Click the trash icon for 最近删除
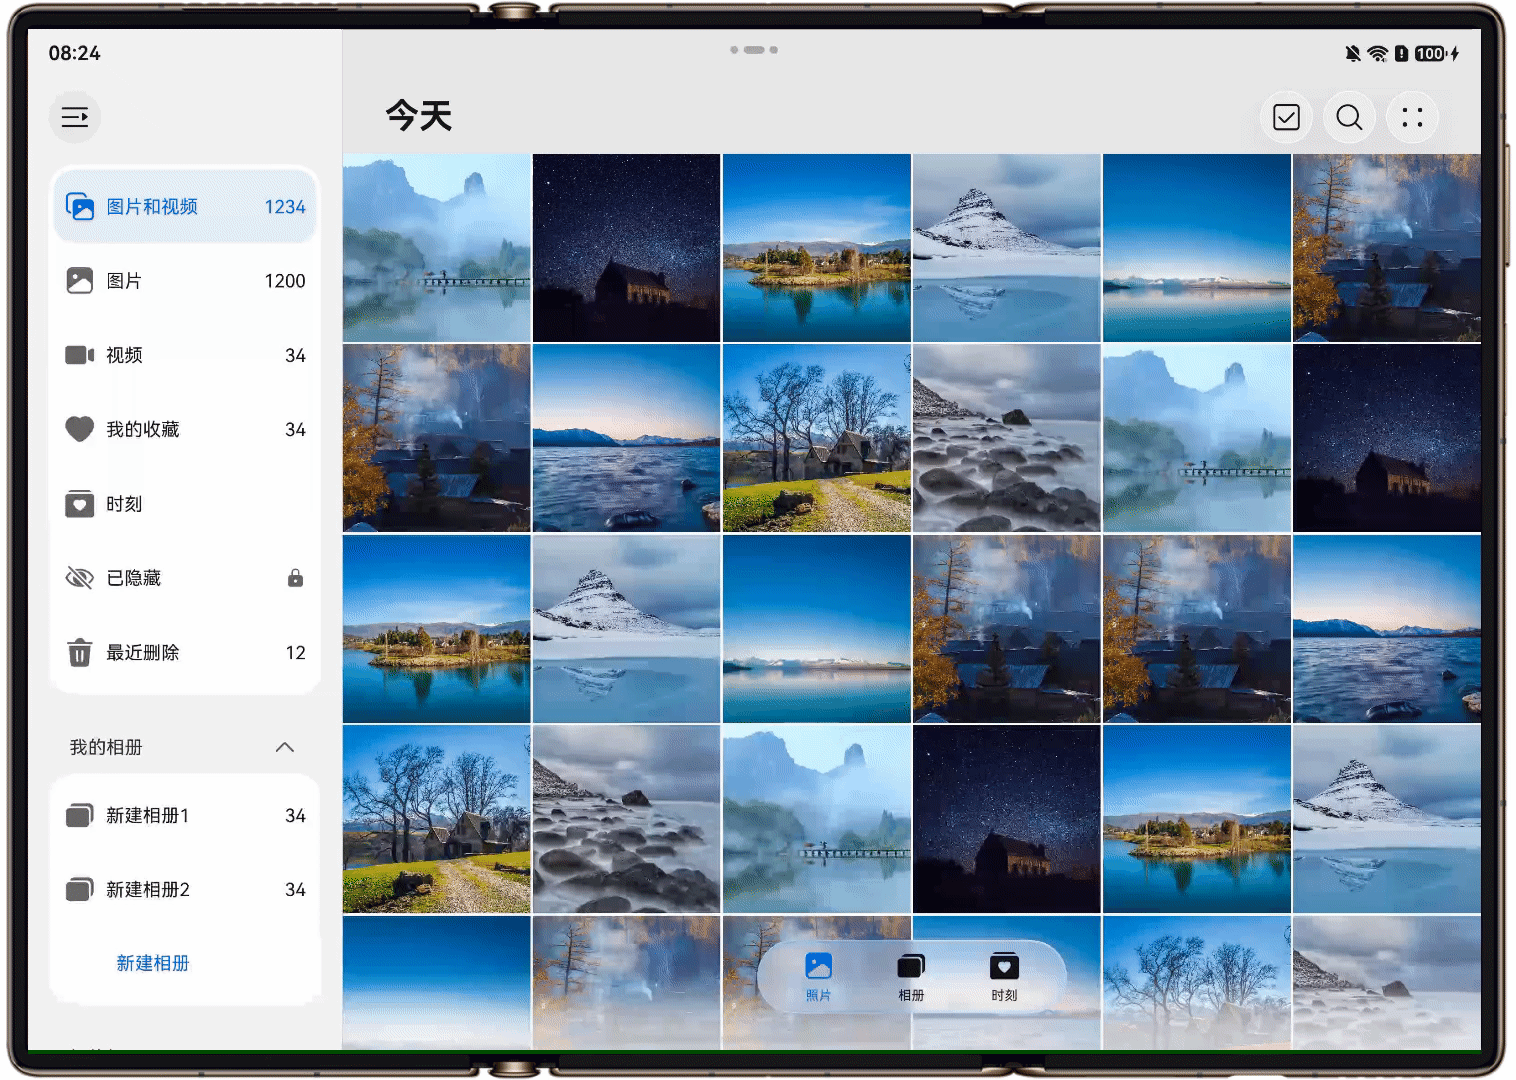Viewport: 1516px width, 1080px height. tap(79, 653)
